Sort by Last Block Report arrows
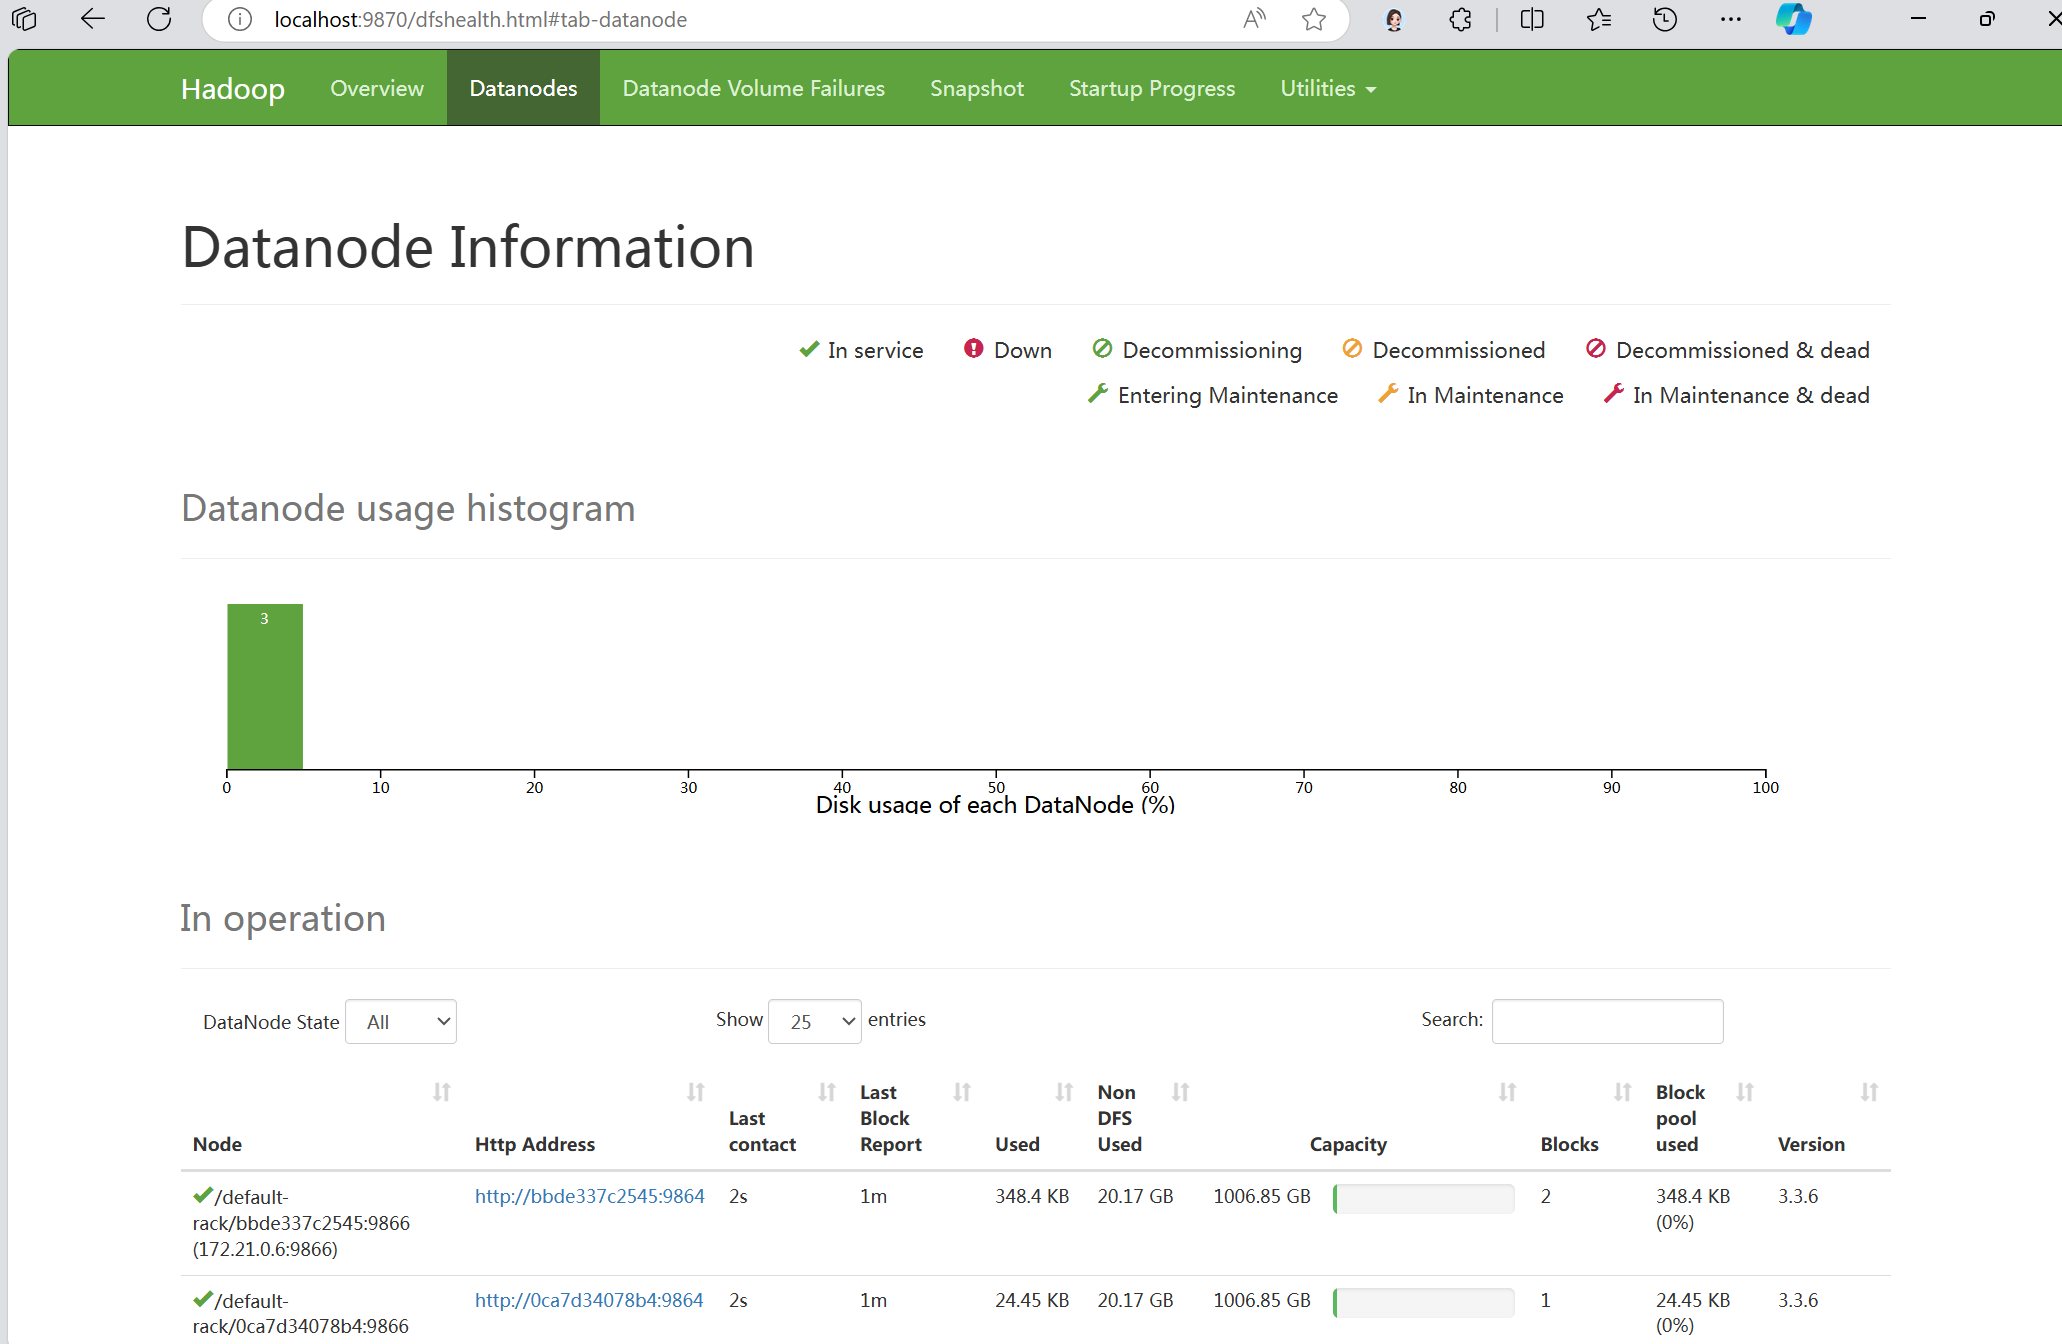 962,1092
